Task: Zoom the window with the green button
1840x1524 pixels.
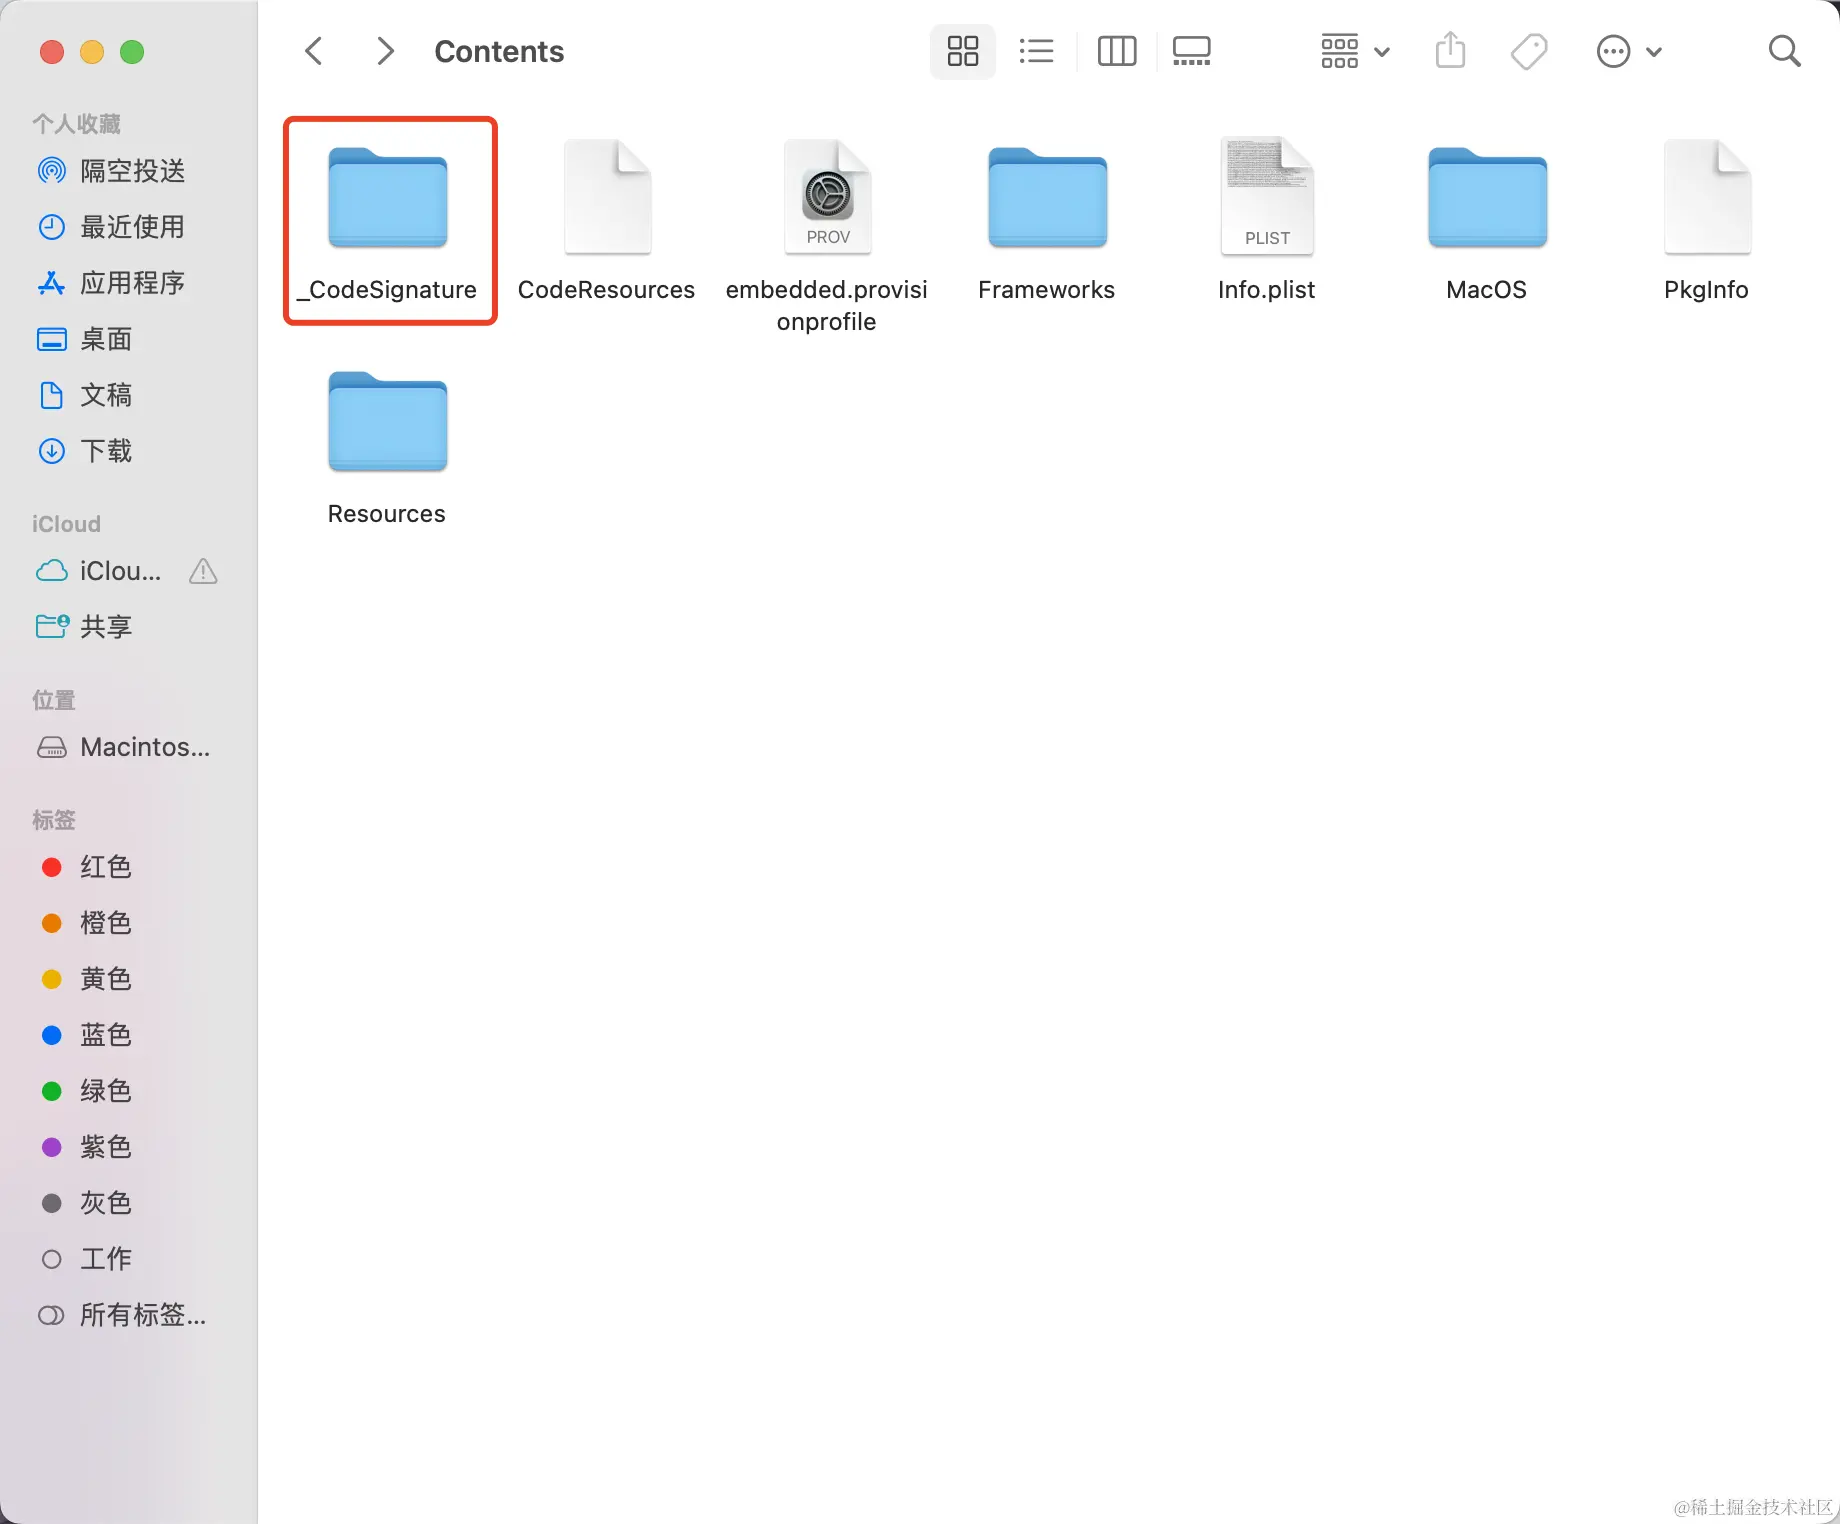Action: tap(132, 52)
